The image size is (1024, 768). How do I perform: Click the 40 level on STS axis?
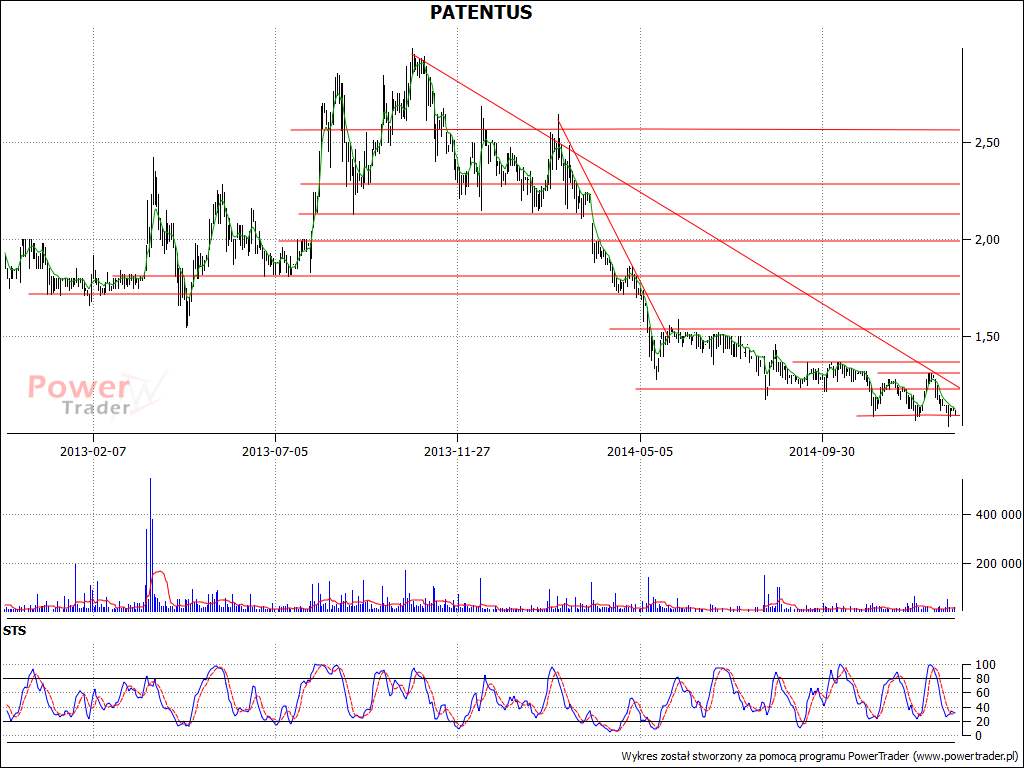pyautogui.click(x=981, y=708)
